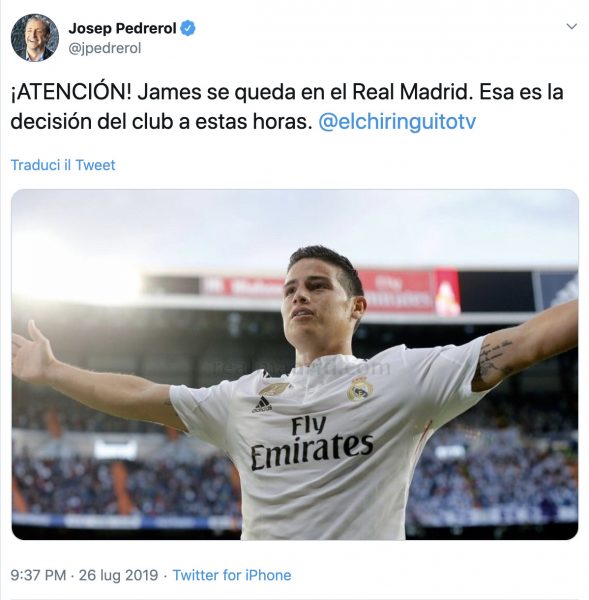Image resolution: width=589 pixels, height=600 pixels.
Task: Open the Twitter for iPhone source link
Action: tap(232, 575)
